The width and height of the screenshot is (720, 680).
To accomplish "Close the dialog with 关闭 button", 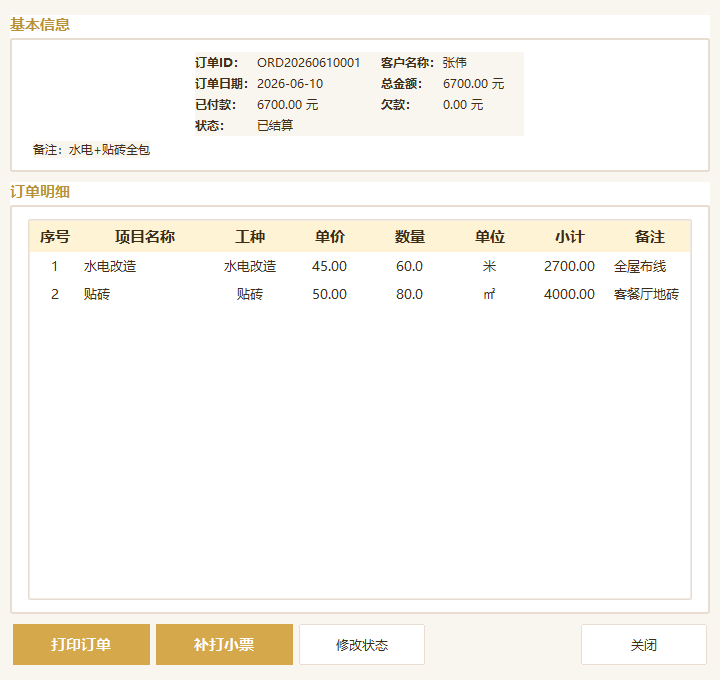I will 643,644.
